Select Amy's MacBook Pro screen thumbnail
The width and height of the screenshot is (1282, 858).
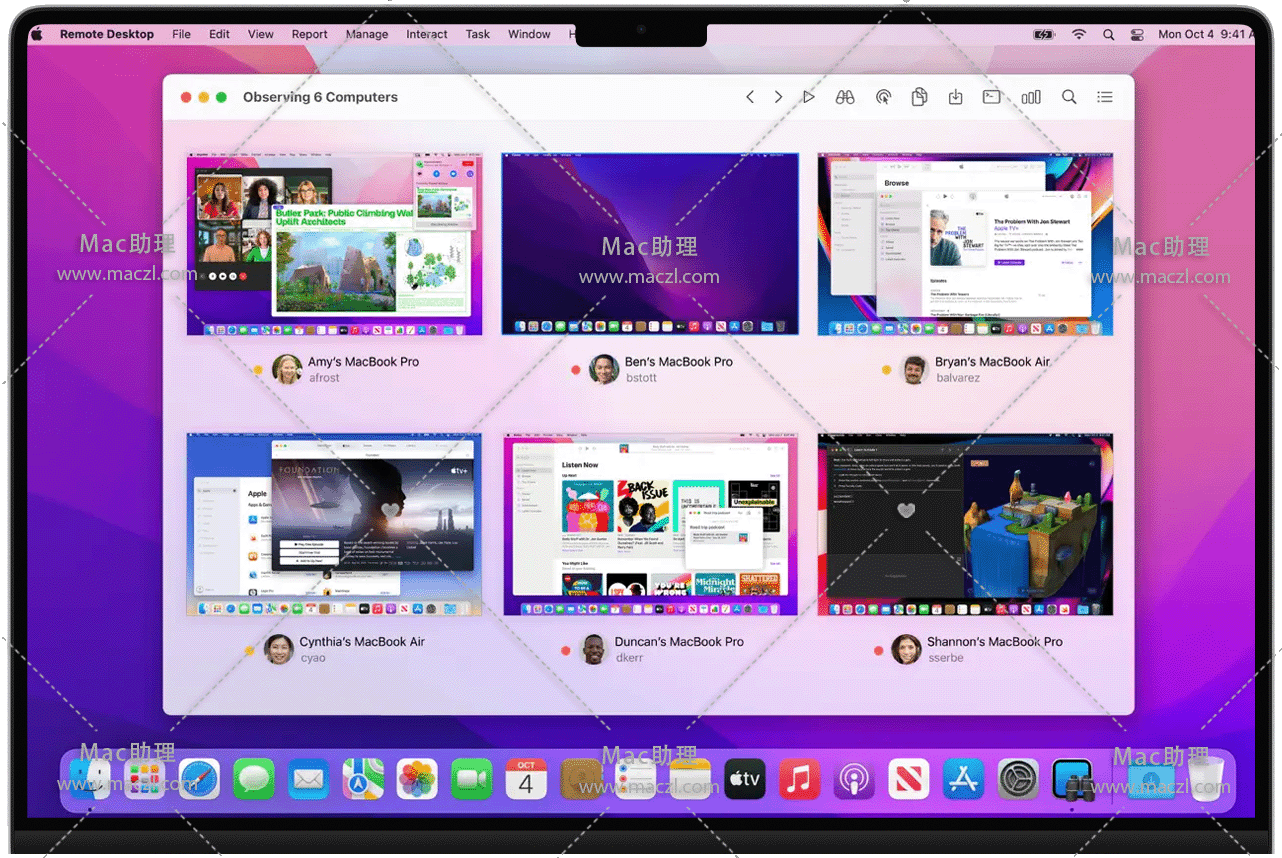pyautogui.click(x=334, y=244)
